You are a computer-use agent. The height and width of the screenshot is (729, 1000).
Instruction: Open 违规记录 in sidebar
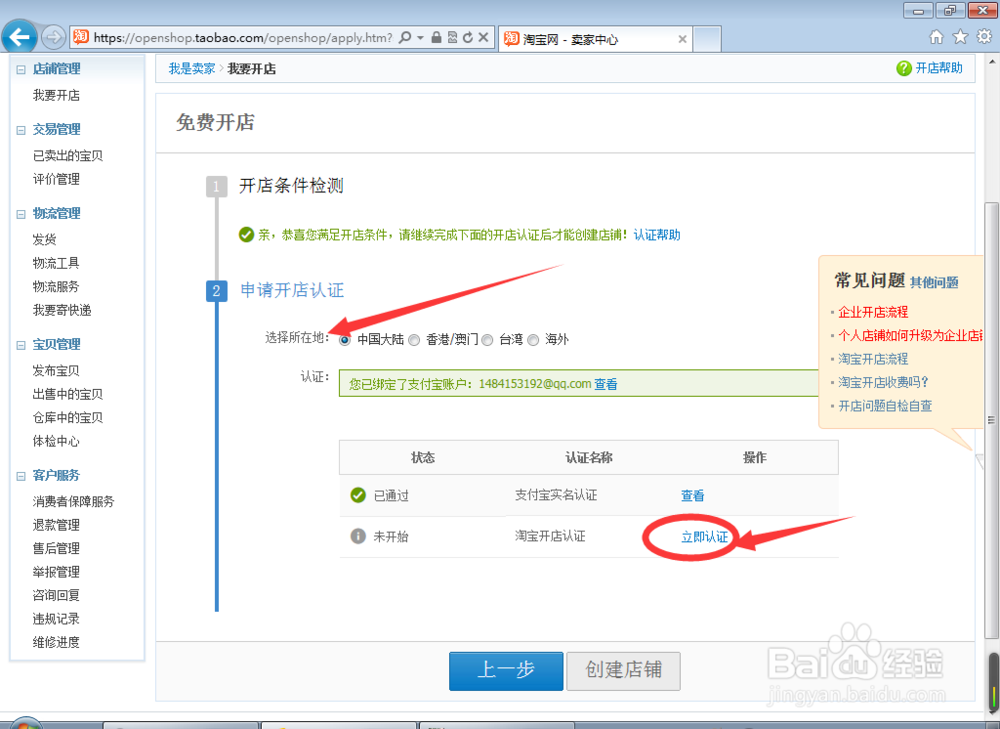coord(56,619)
